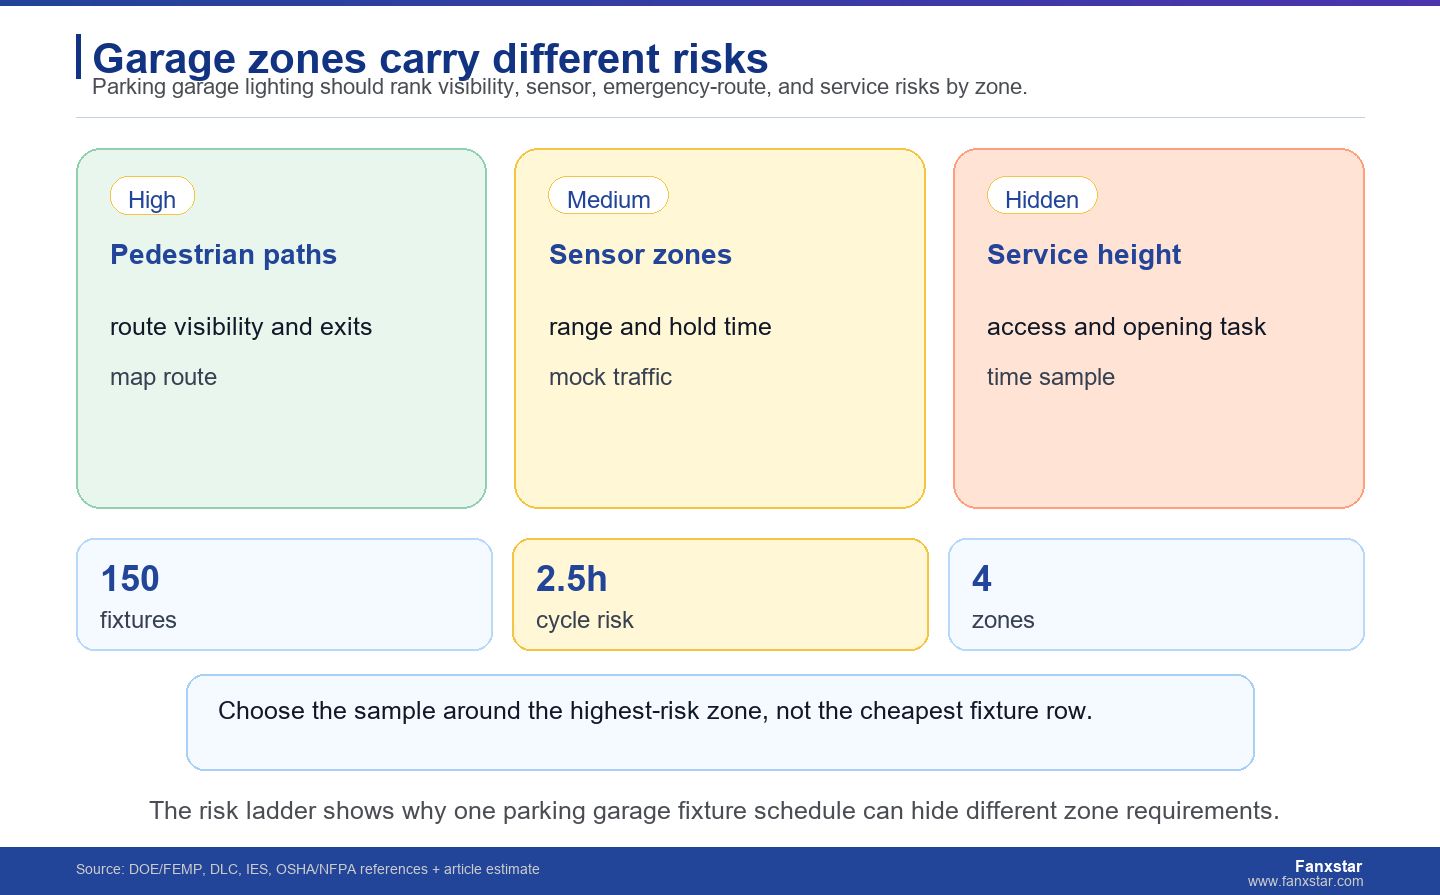Select the Medium risk badge
The width and height of the screenshot is (1440, 895).
608,196
